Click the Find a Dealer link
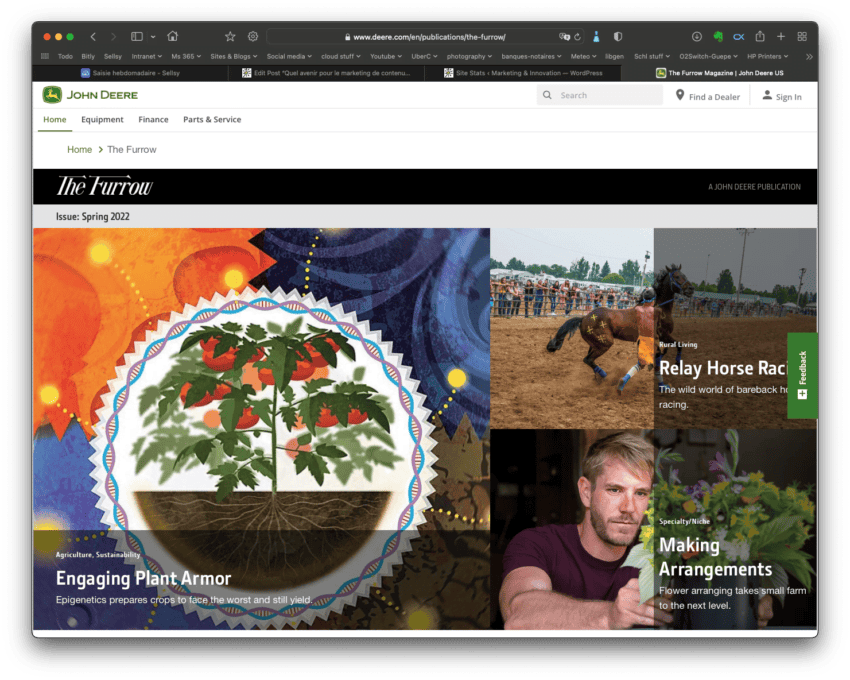 pyautogui.click(x=707, y=97)
